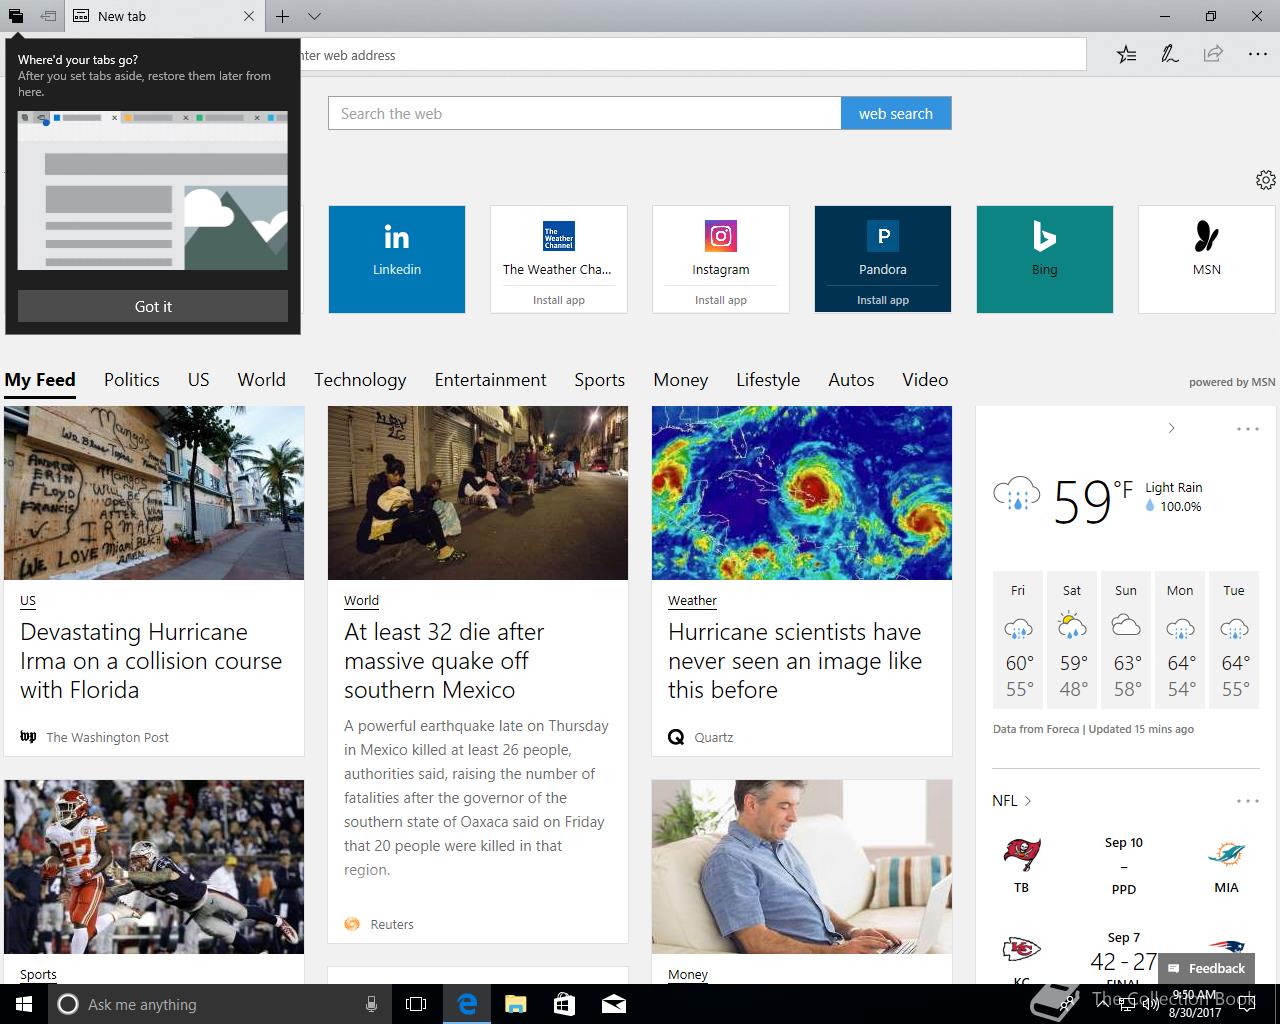Select the My Feed tab
This screenshot has width=1280, height=1024.
[x=40, y=380]
